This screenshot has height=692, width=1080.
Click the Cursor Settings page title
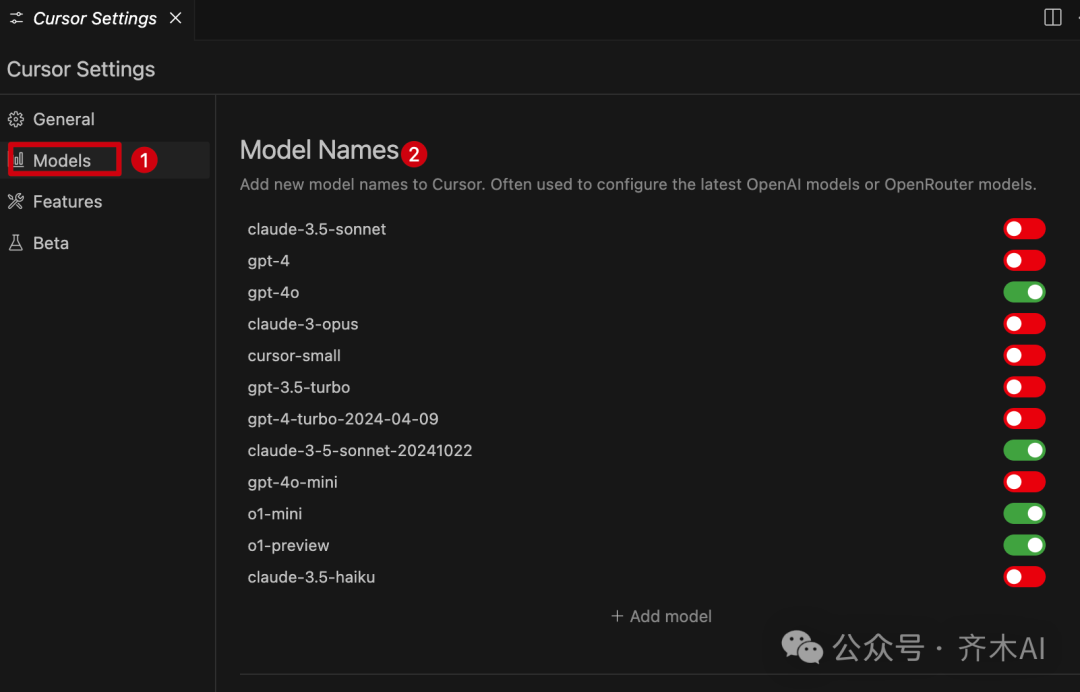coord(81,70)
